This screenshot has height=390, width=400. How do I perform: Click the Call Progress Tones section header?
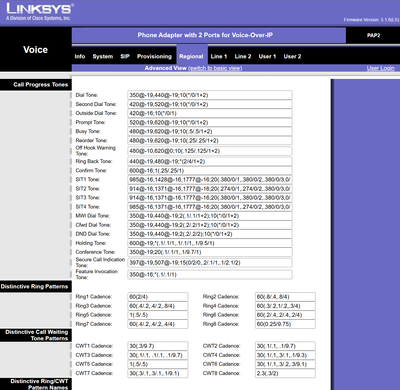40,85
